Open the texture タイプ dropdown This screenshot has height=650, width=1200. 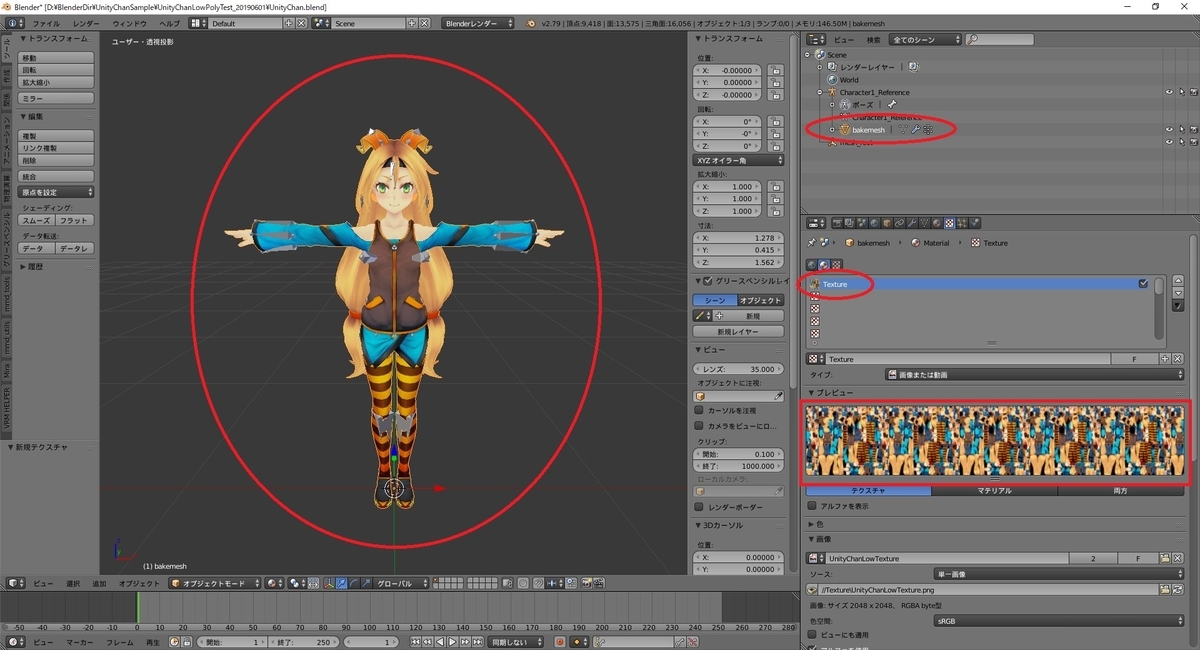tap(1034, 375)
